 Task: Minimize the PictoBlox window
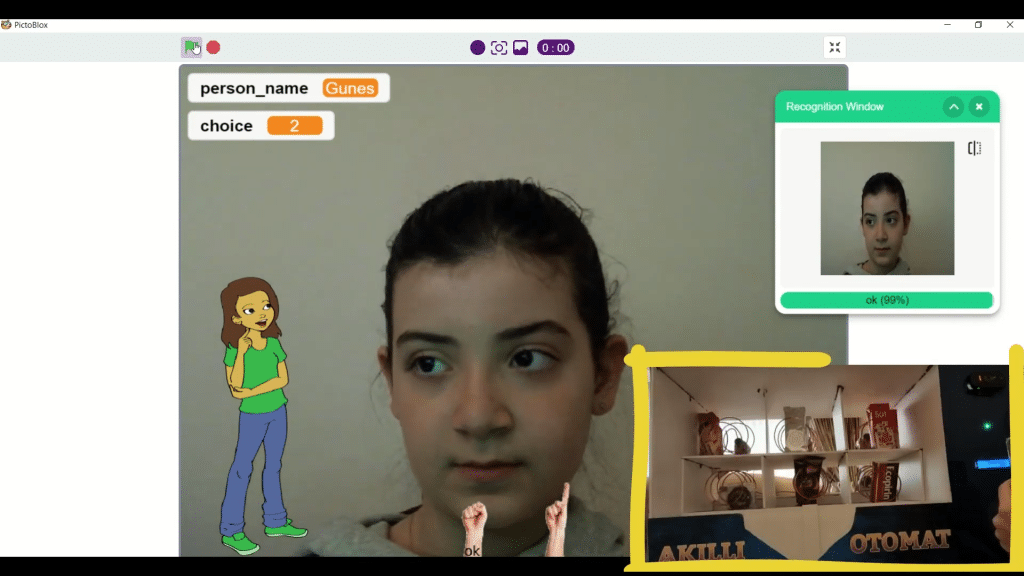point(948,25)
